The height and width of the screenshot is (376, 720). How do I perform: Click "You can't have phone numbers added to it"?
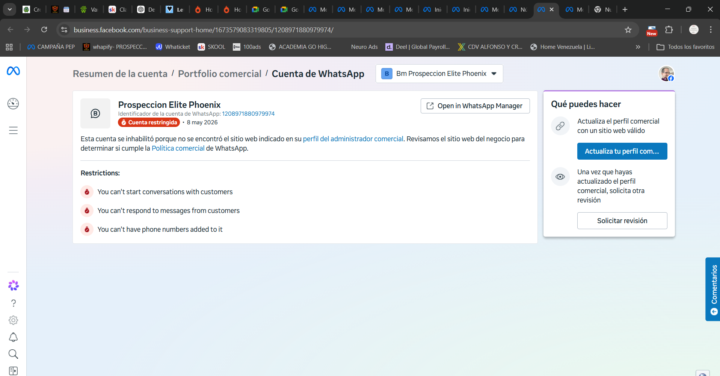coord(160,230)
